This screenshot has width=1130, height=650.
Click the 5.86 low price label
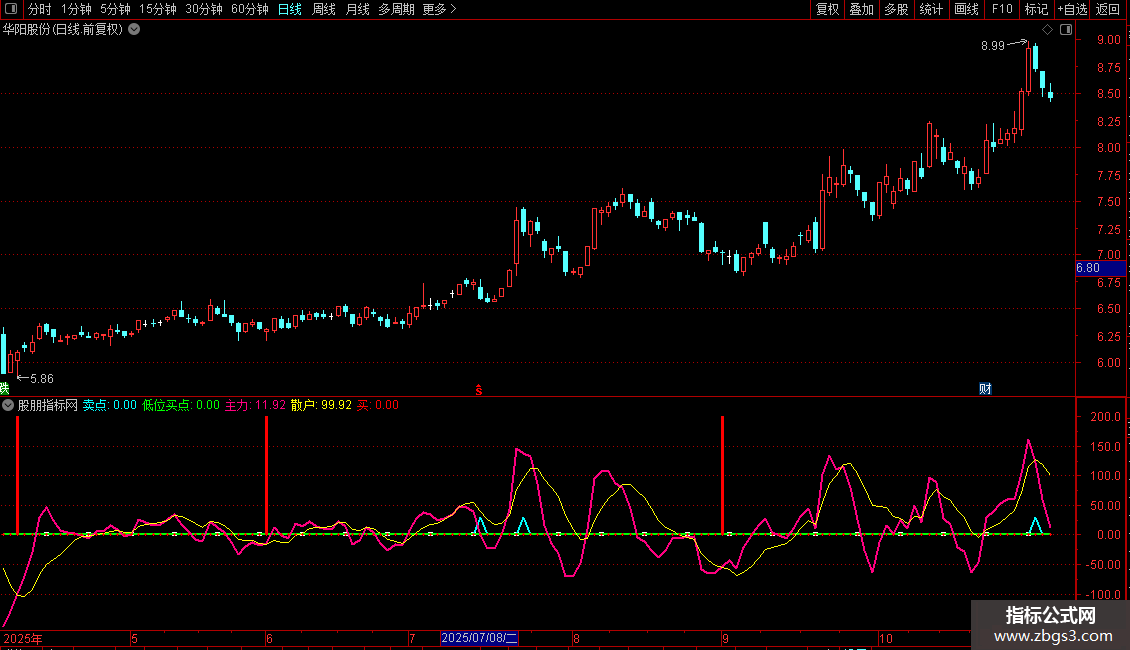pyautogui.click(x=42, y=378)
